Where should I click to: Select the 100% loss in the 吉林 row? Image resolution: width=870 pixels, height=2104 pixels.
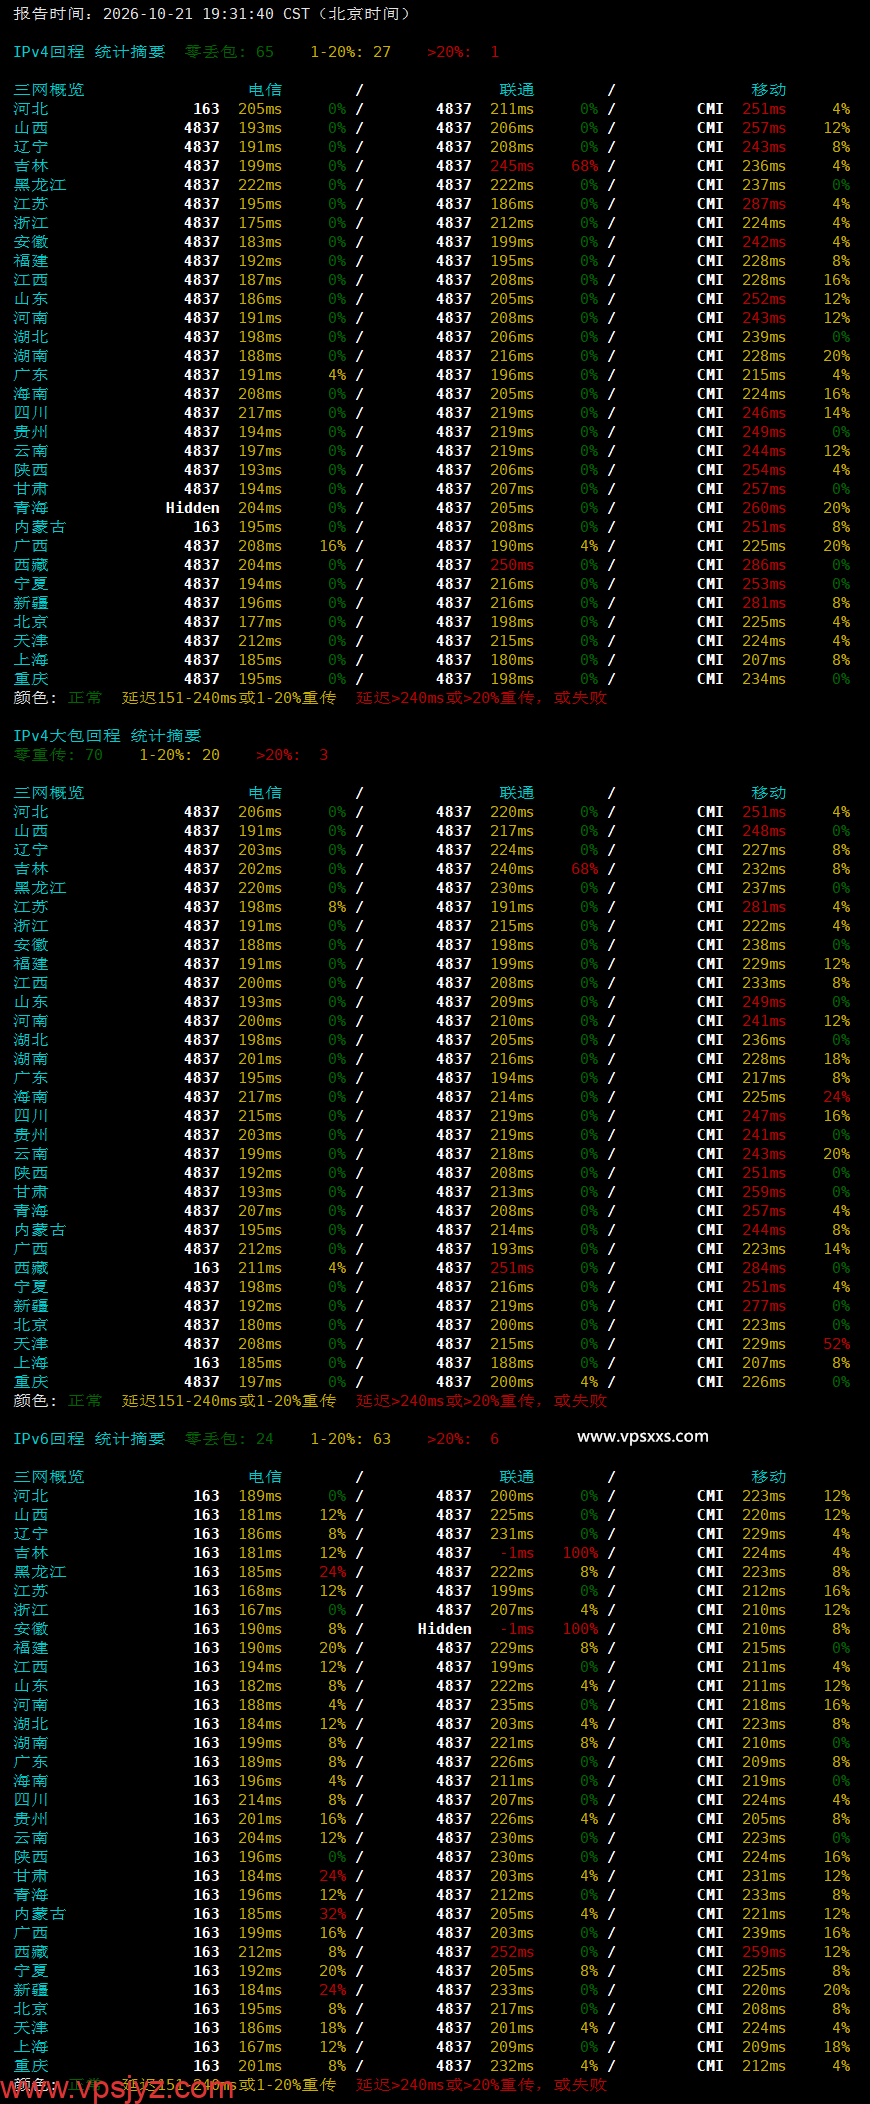pyautogui.click(x=580, y=1553)
